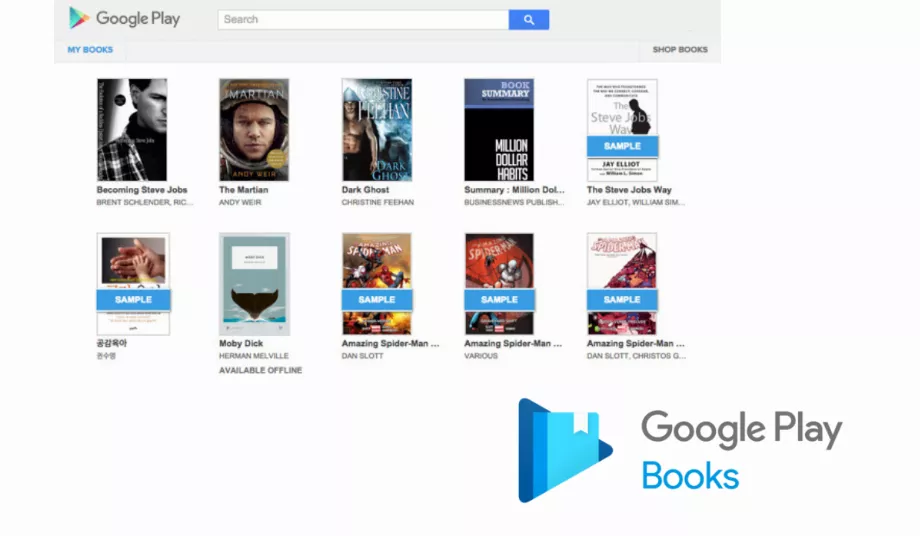
Task: Click SAMPLE badge on Slott, Christos Spider-Man
Action: point(622,300)
